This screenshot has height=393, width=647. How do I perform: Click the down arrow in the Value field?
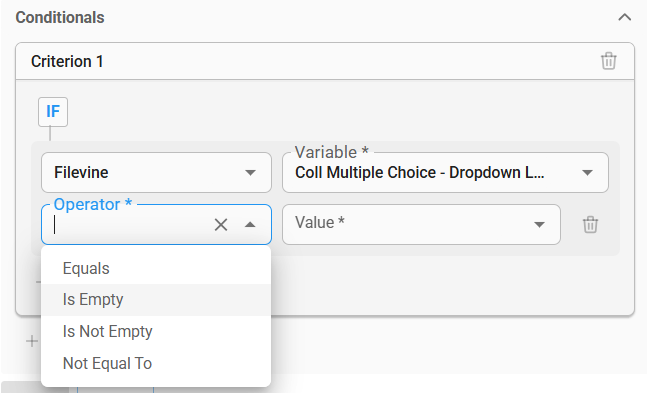click(539, 225)
